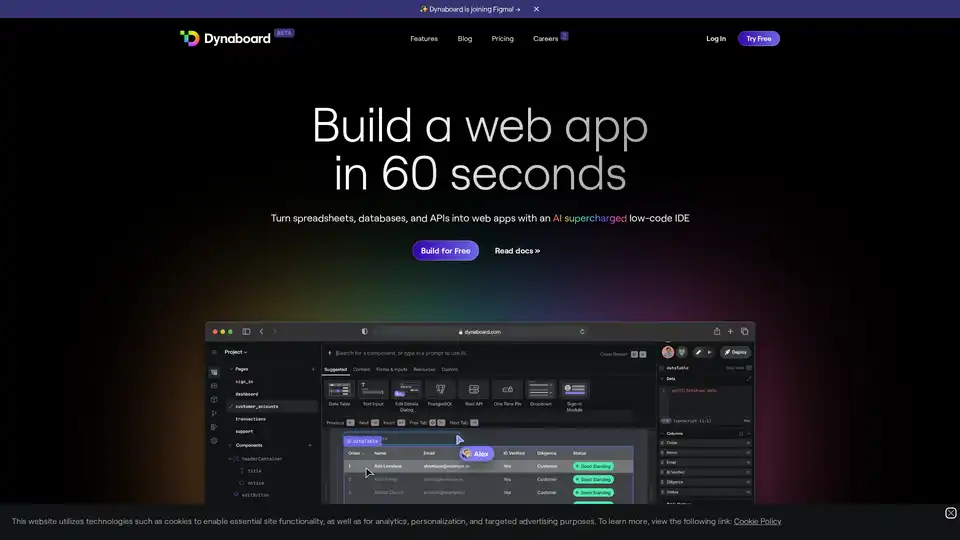Click the browser share icon
960x540 pixels.
tap(716, 331)
